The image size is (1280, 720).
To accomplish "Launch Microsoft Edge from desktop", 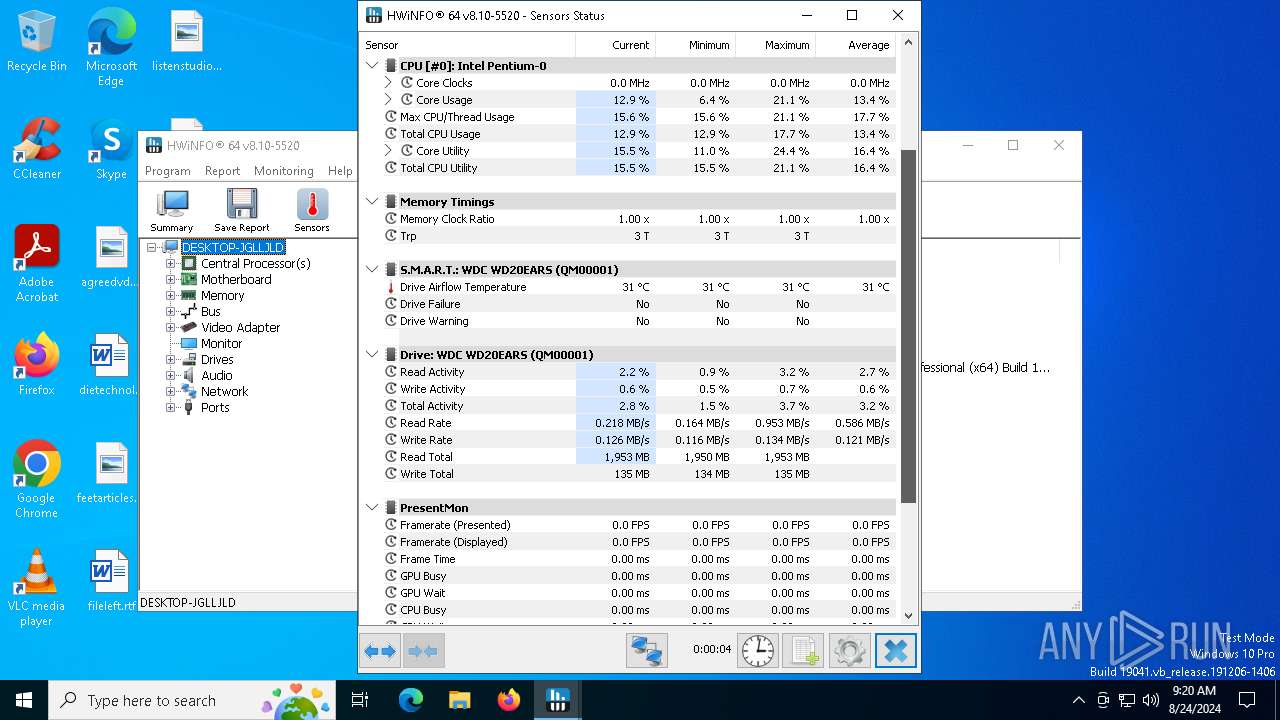I will pyautogui.click(x=111, y=48).
